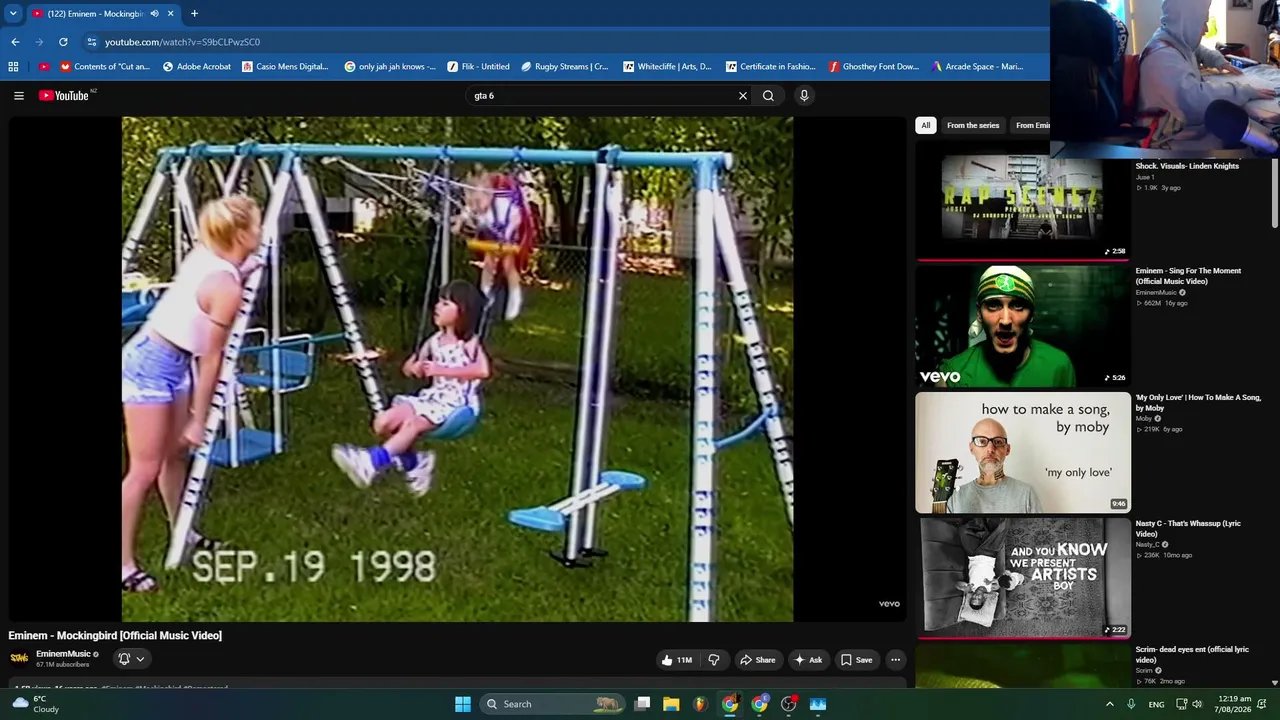Click the ENG language indicator
1280x720 pixels.
point(1156,704)
